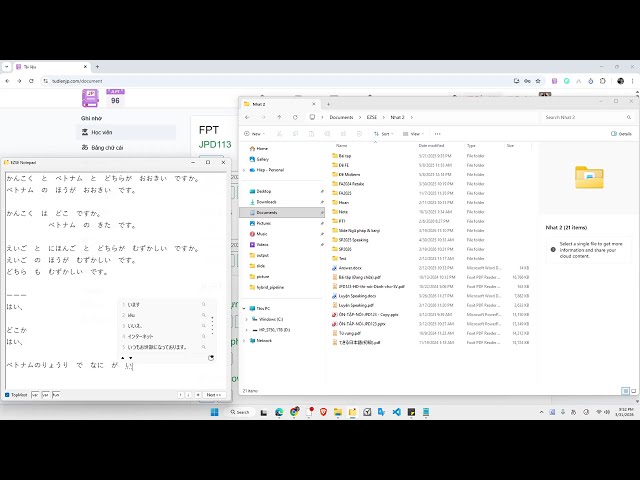Click the Date modified column header
Screen dimensions: 640x480
431,145
